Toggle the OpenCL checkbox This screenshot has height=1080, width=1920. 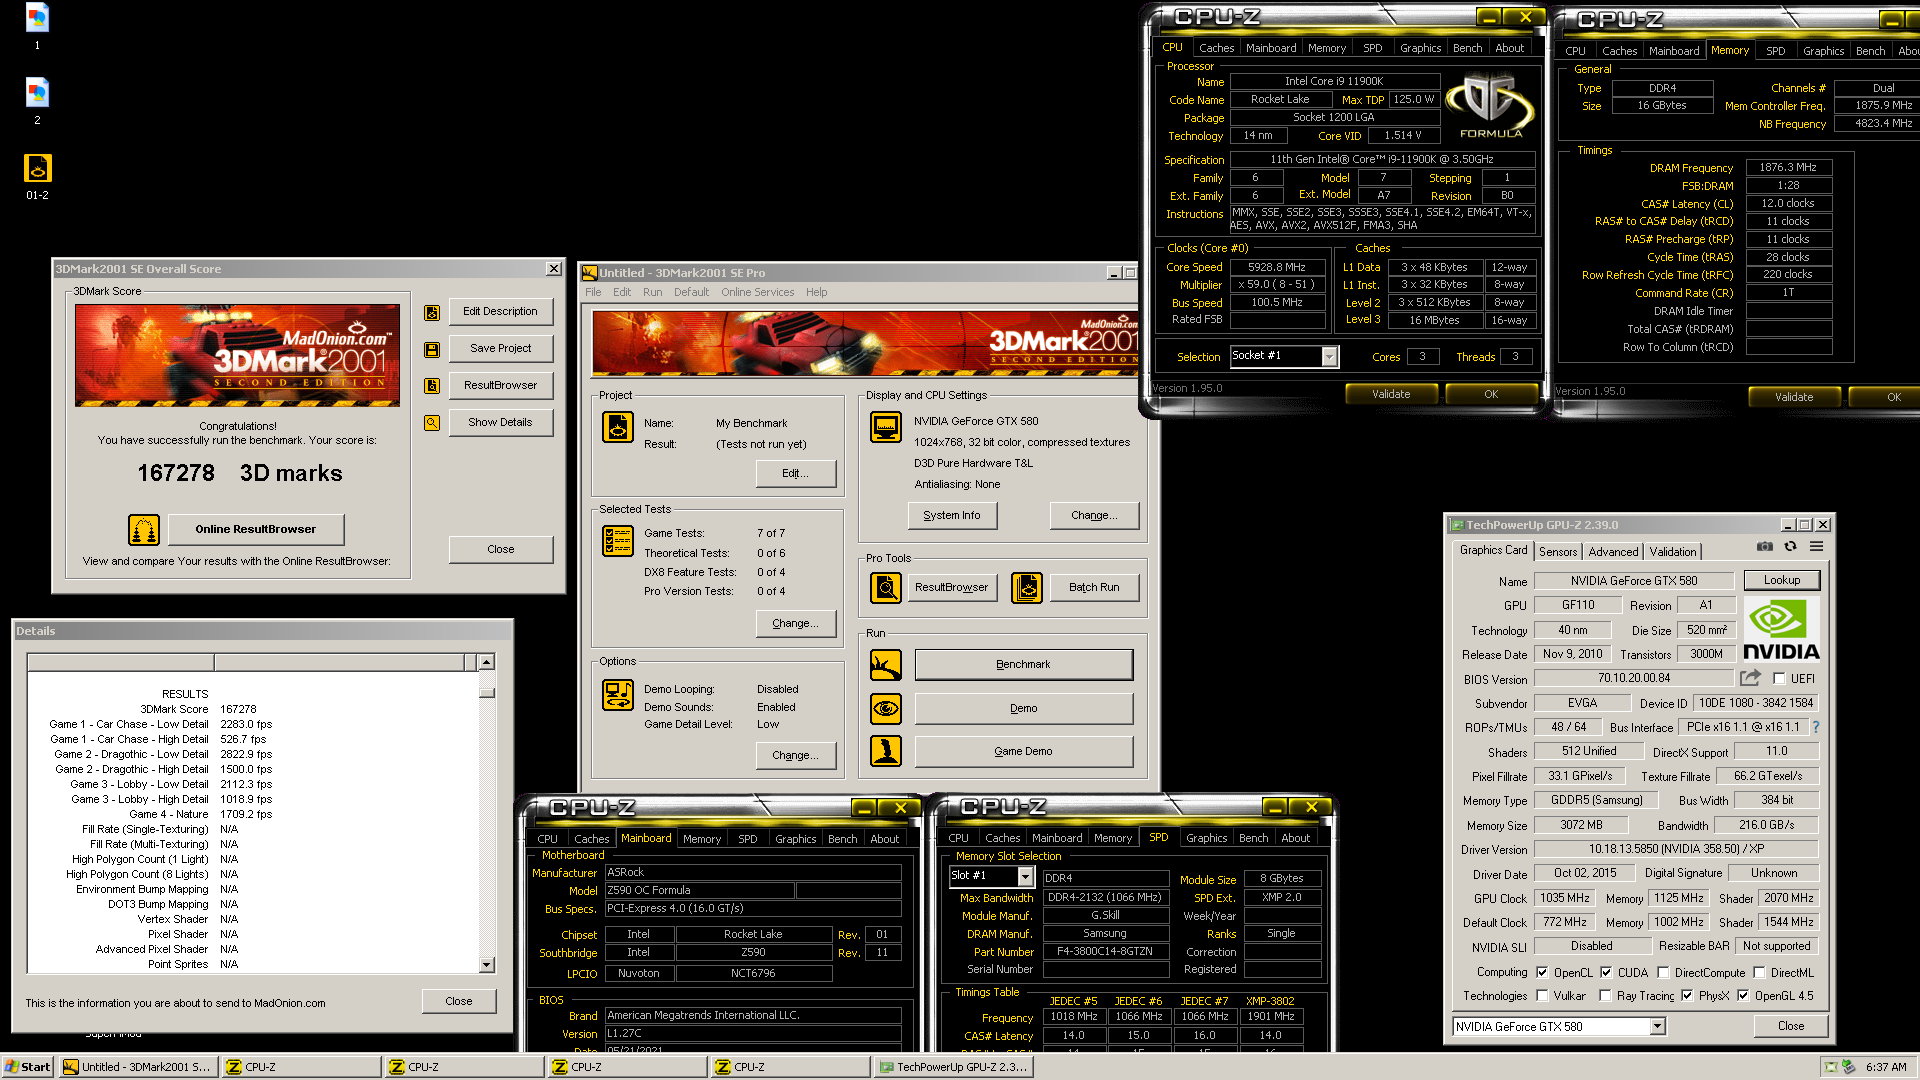click(x=1542, y=972)
